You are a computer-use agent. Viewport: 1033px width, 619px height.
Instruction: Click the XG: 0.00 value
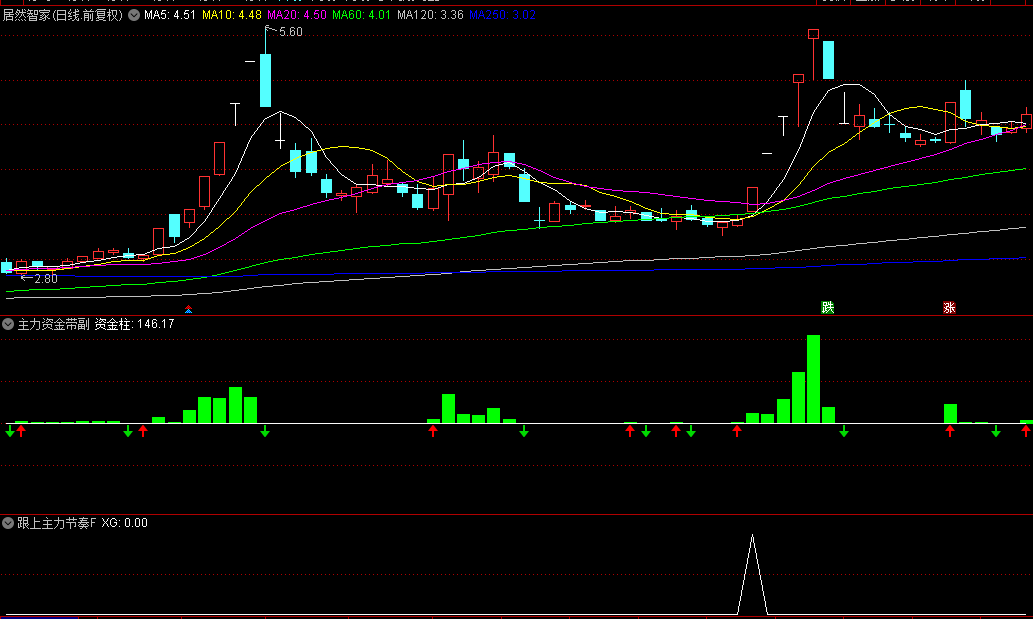[125, 523]
